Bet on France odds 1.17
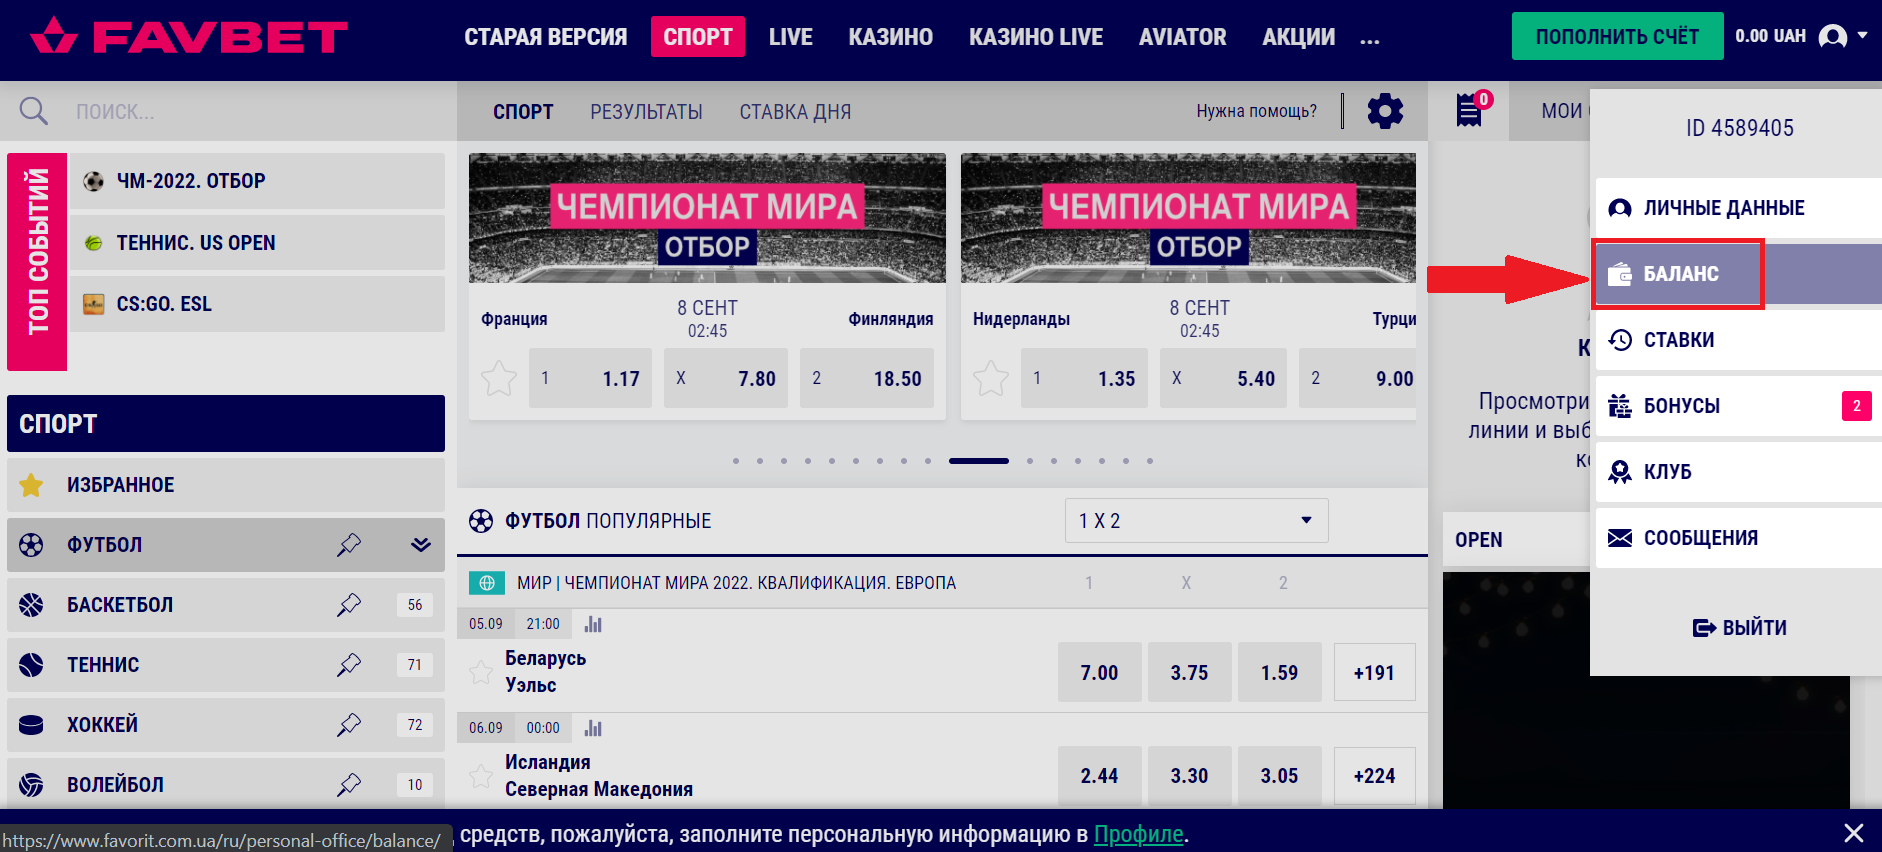Viewport: 1882px width, 852px height. 590,378
